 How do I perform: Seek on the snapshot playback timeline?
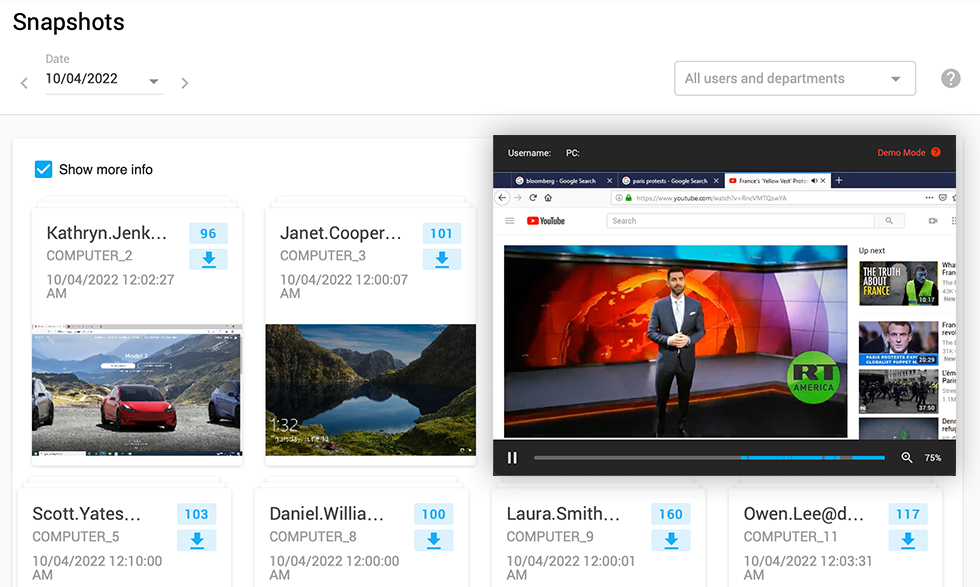(709, 458)
